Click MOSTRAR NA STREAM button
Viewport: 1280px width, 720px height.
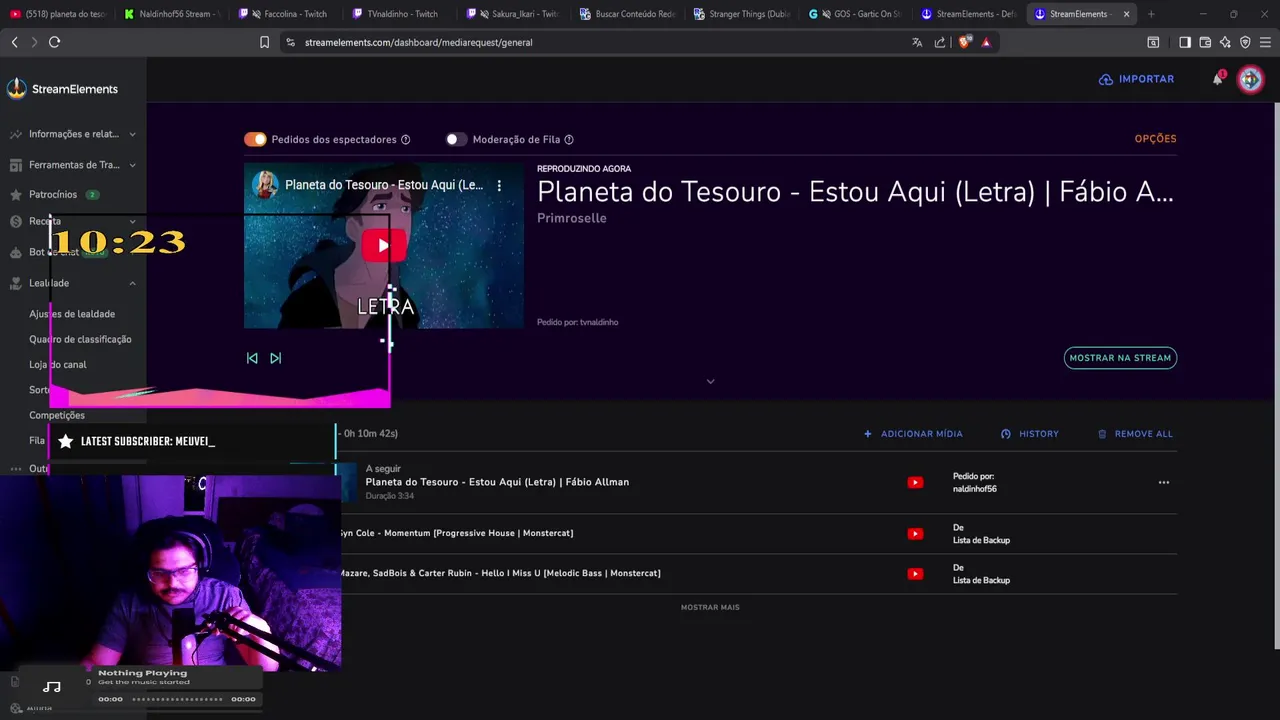[1120, 358]
